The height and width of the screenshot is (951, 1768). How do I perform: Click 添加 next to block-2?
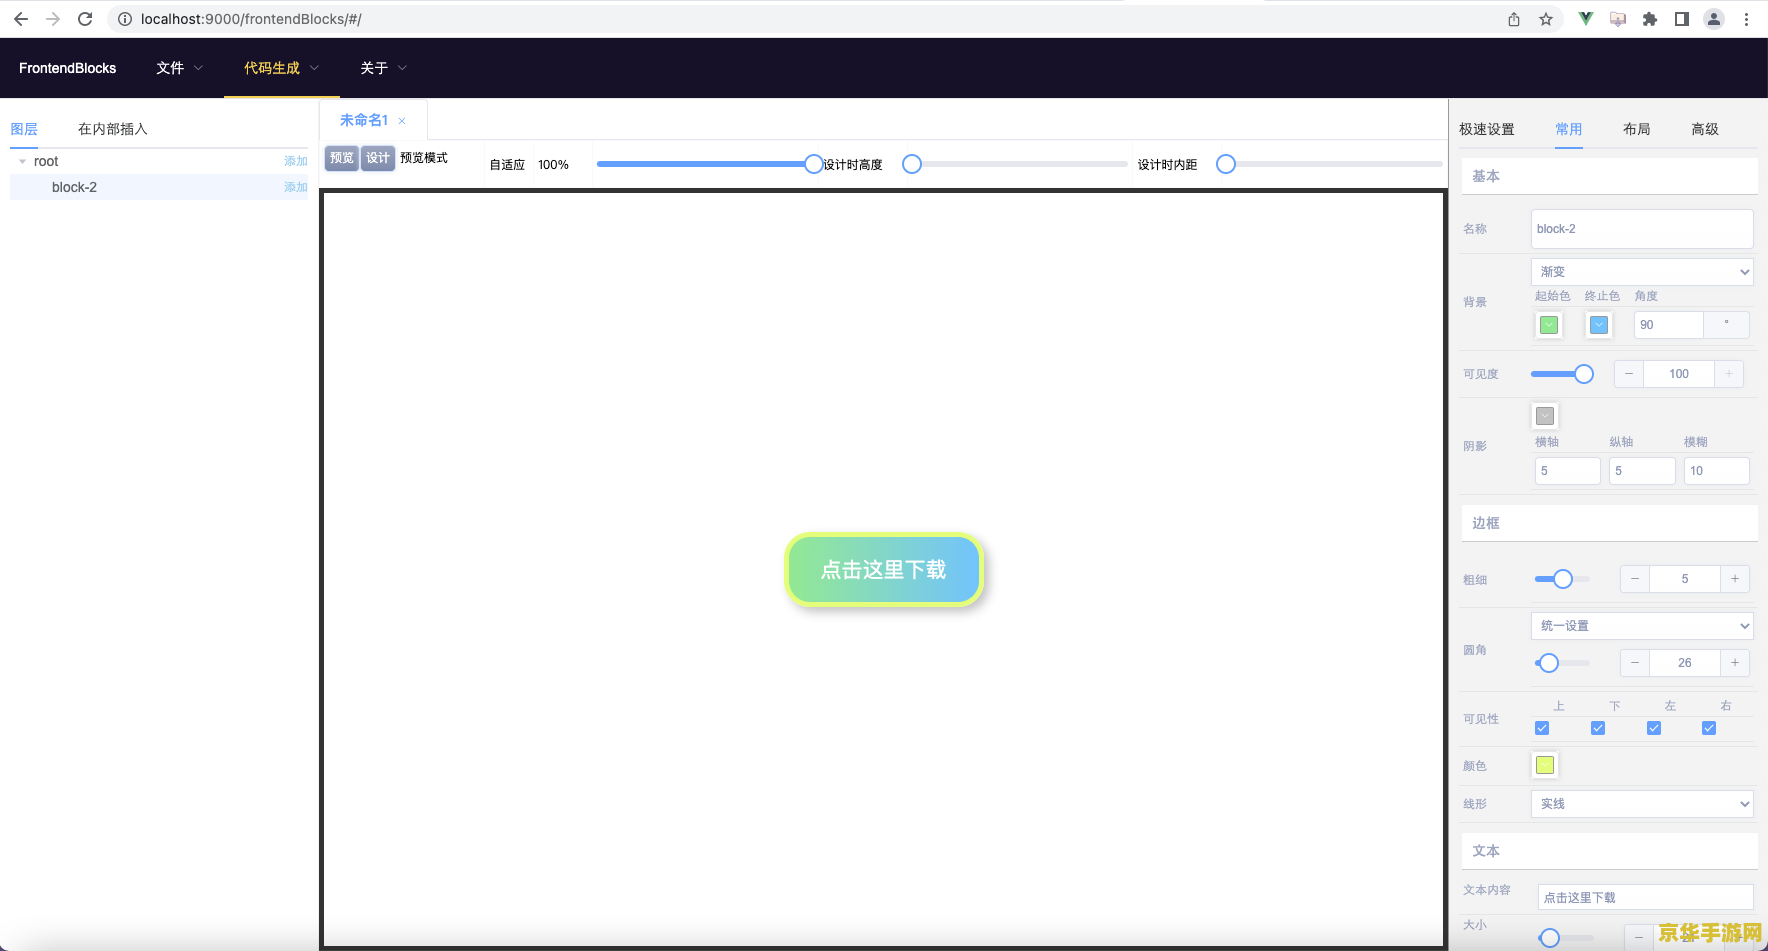296,187
